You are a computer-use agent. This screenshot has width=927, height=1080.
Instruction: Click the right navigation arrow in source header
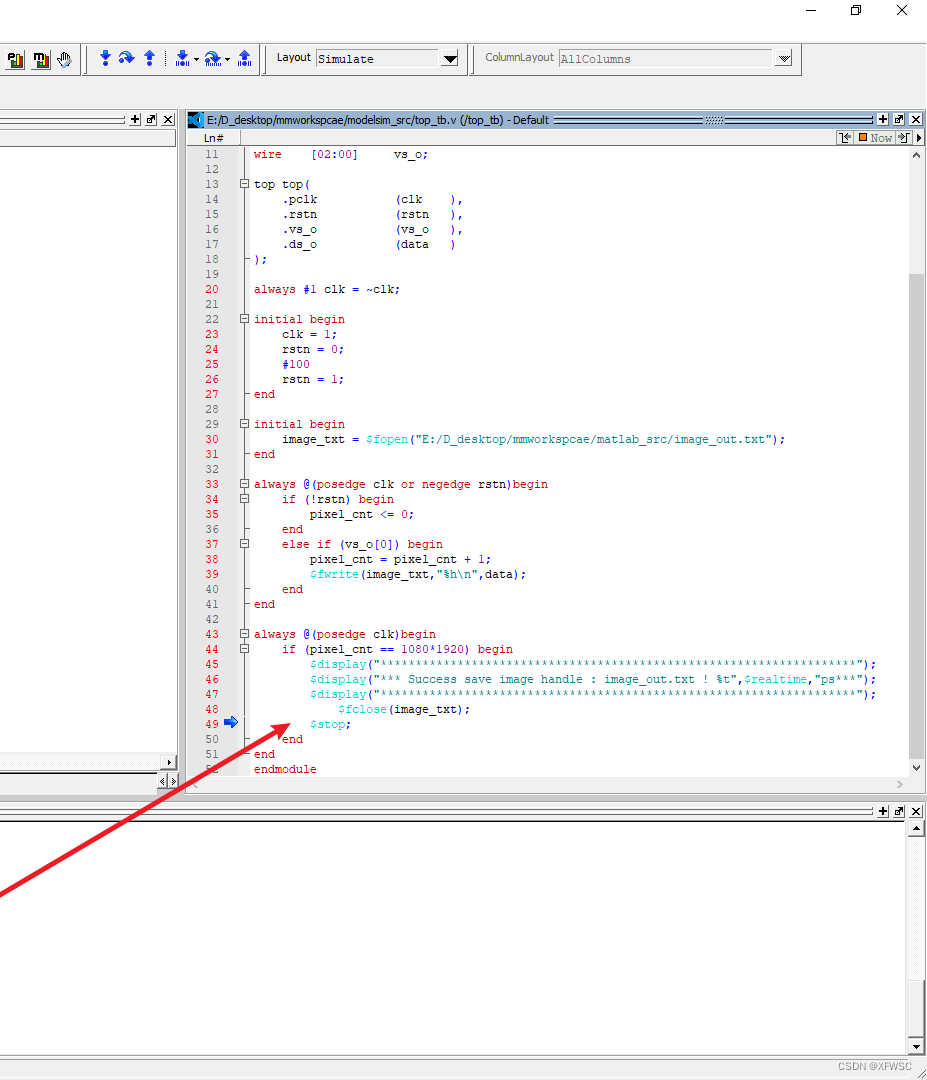[x=919, y=137]
